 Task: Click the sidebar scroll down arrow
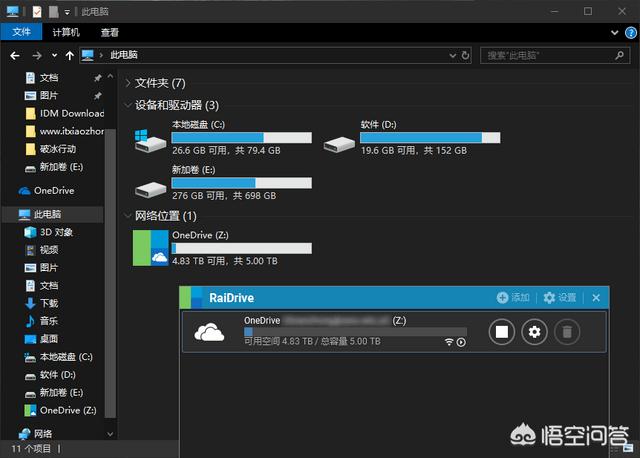pyautogui.click(x=110, y=434)
